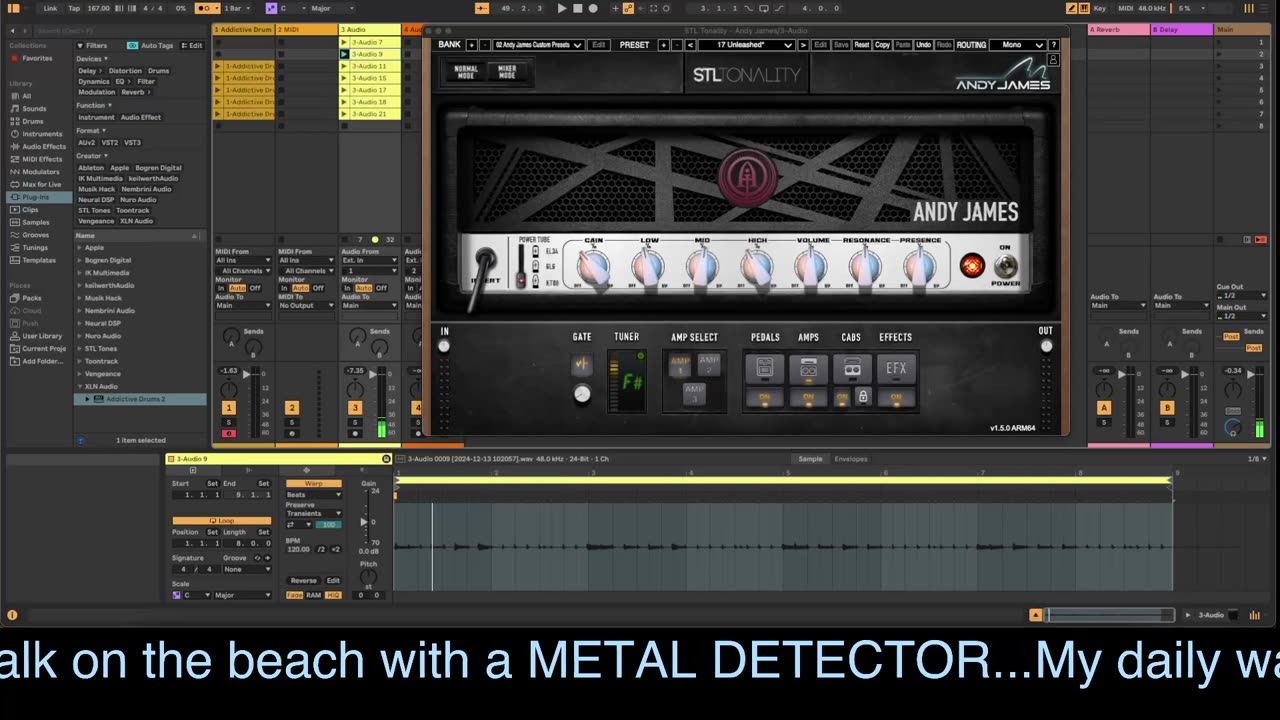
Task: Open Packs under Places
Action: click(x=32, y=298)
